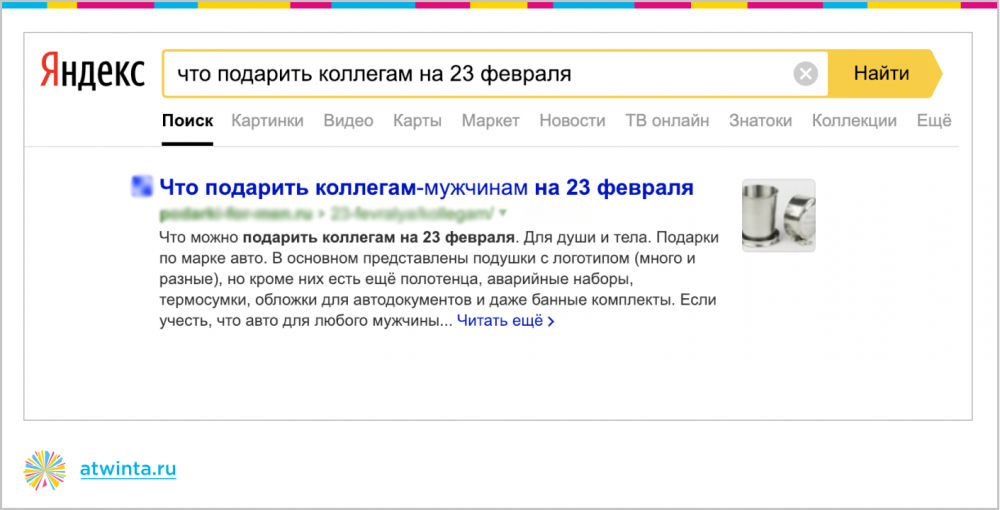
Task: Open the dropdown arrow after the result URL
Action: [x=503, y=213]
